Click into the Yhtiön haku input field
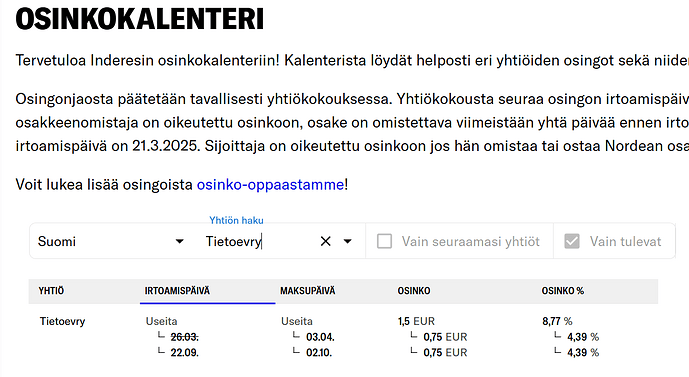The height and width of the screenshot is (377, 689). pyautogui.click(x=259, y=241)
